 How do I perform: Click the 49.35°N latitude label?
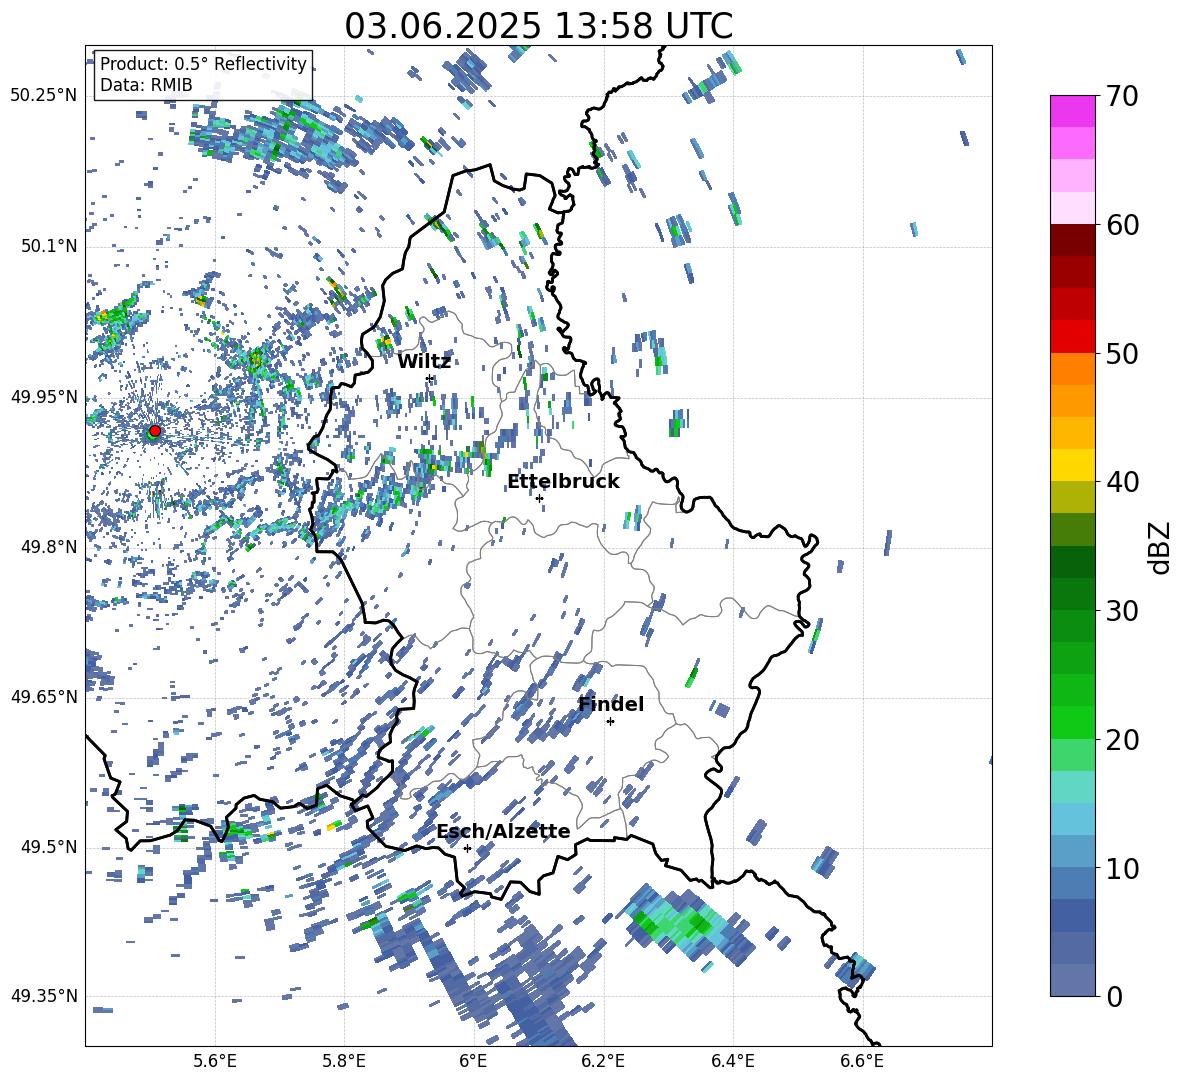44,996
